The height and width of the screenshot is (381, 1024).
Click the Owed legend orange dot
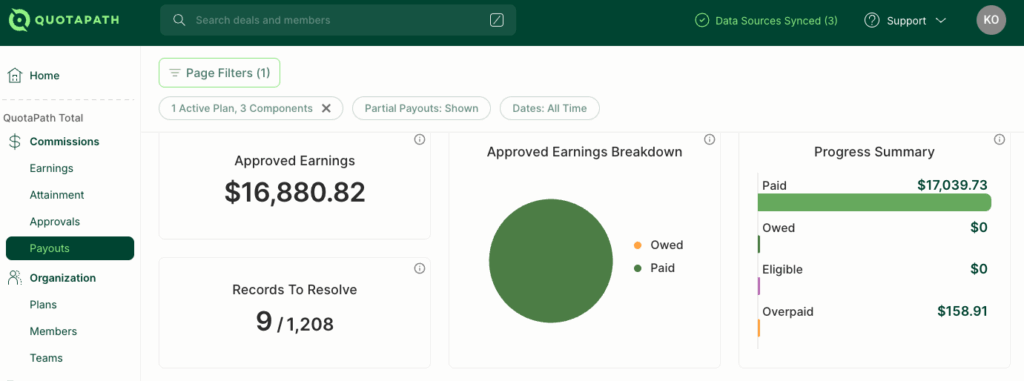click(x=638, y=246)
